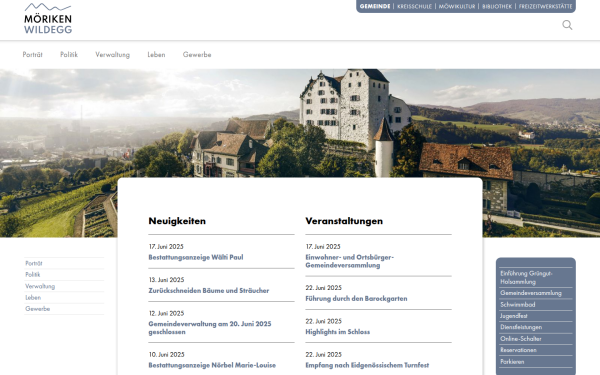Open the MÖWIKULTUR top tab
The image size is (600, 375).
[x=457, y=7]
